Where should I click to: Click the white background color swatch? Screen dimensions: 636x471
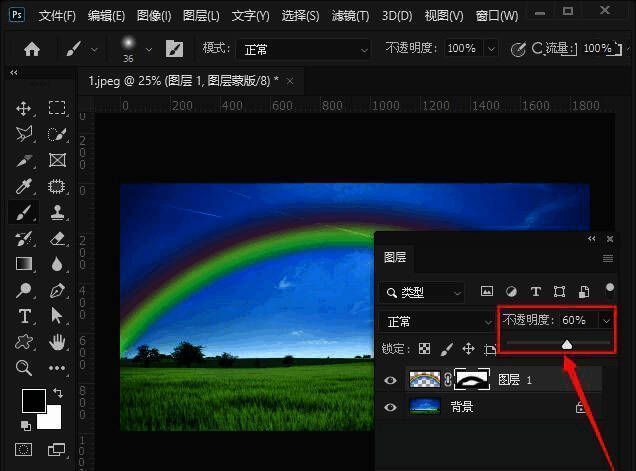tap(52, 419)
